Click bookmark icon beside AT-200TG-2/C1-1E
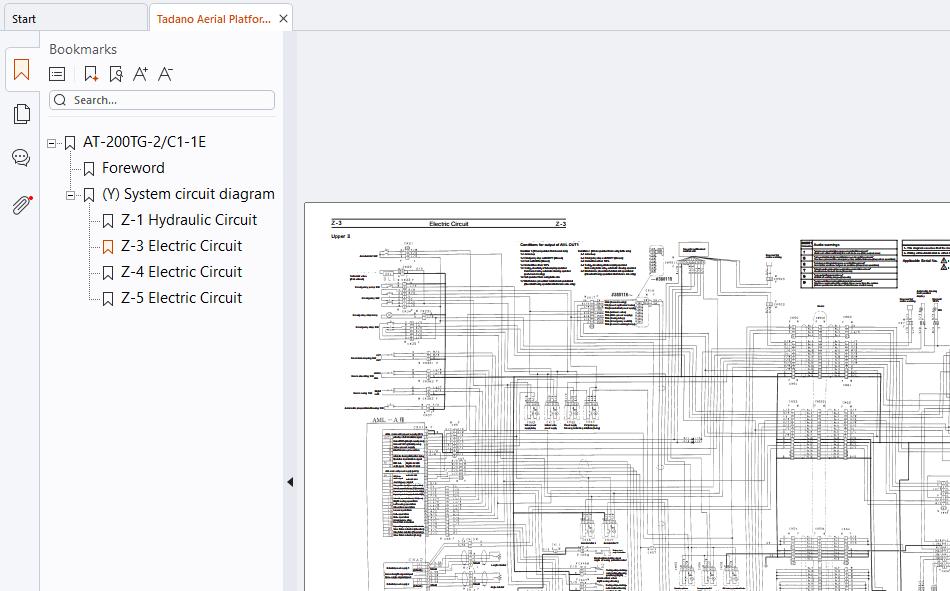 coord(70,143)
